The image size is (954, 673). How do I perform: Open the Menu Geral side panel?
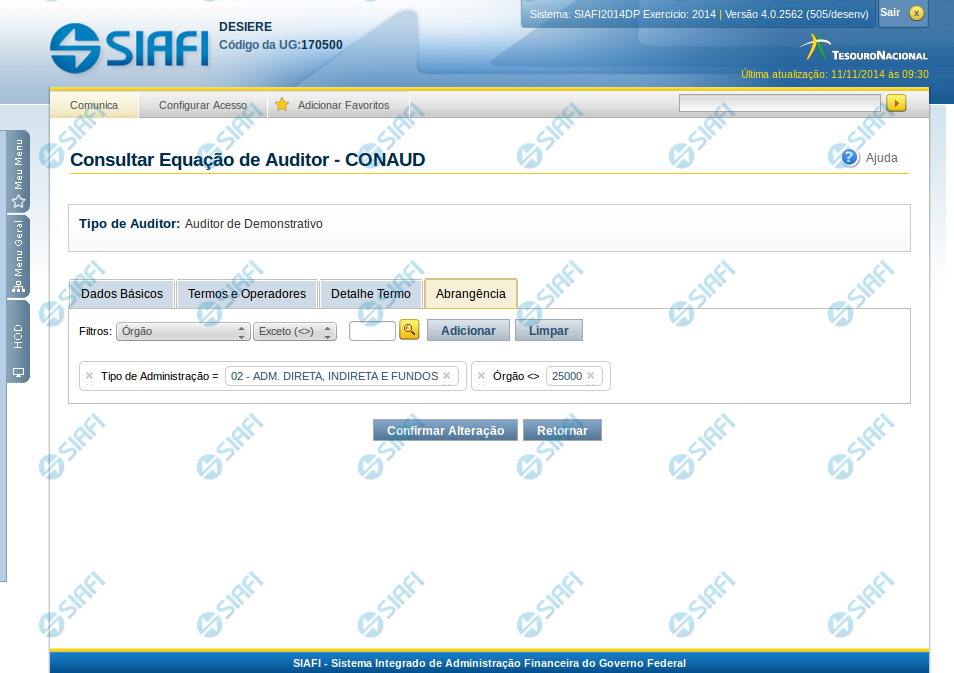[18, 257]
